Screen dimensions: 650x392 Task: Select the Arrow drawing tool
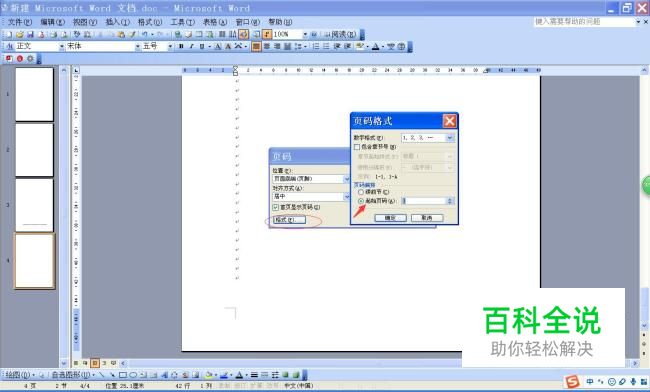tap(112, 375)
